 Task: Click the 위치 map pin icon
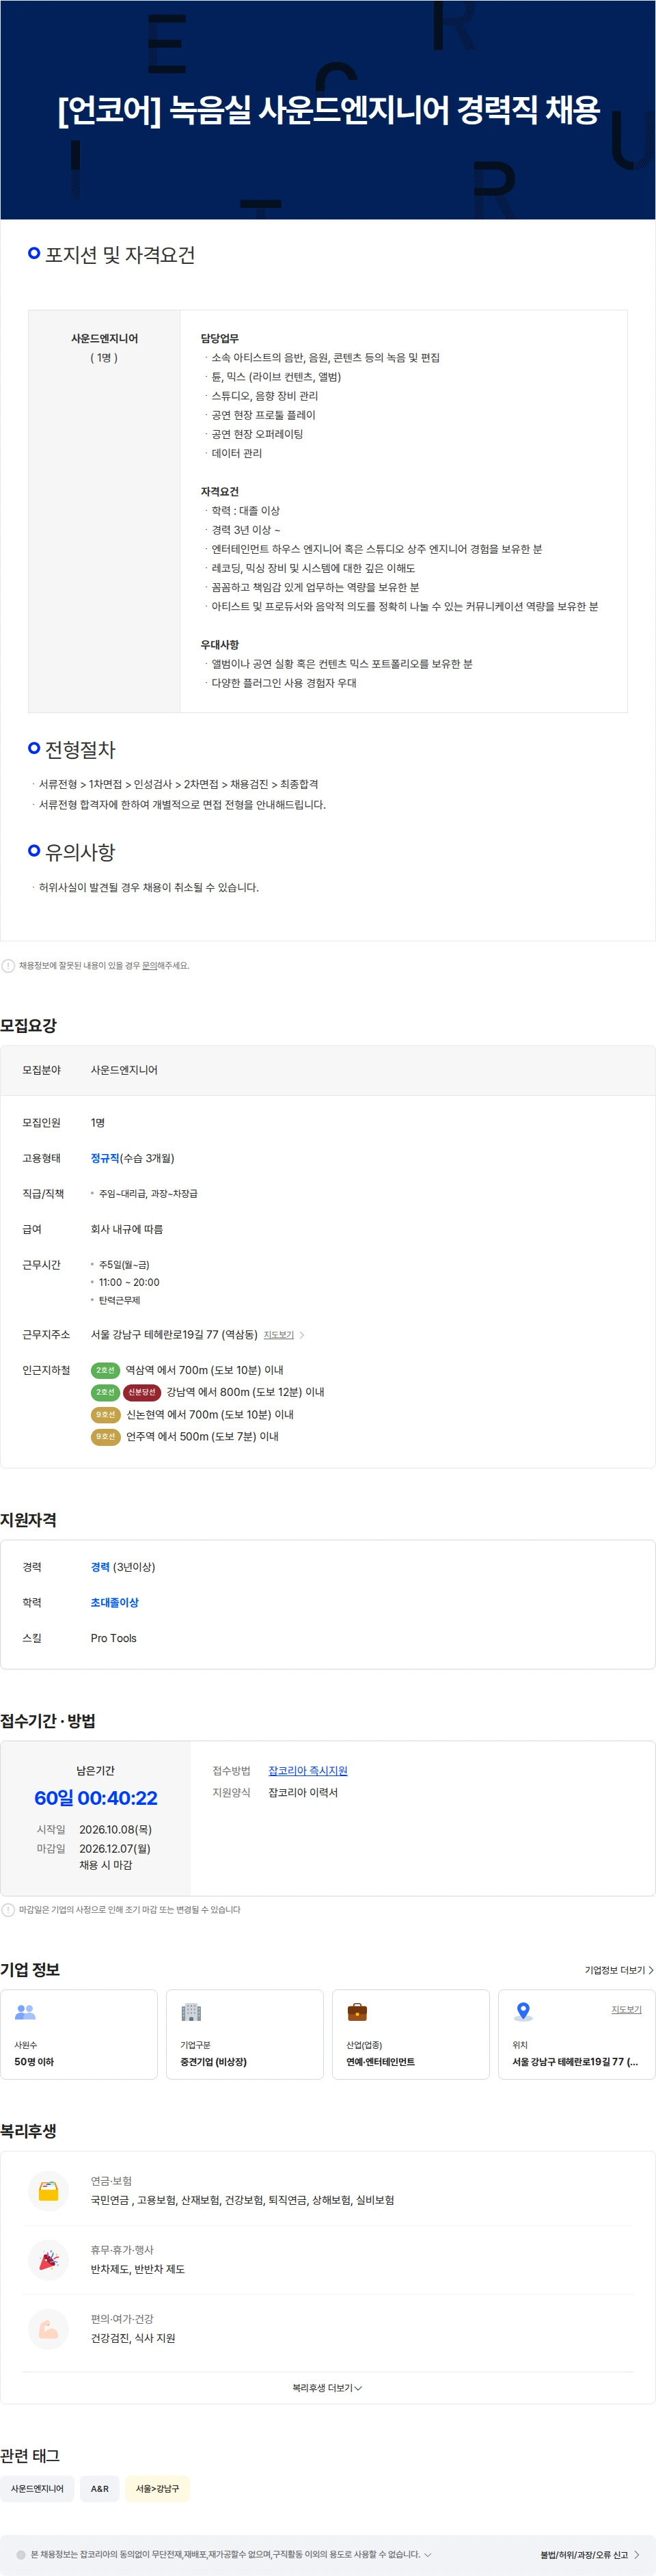pos(523,2011)
